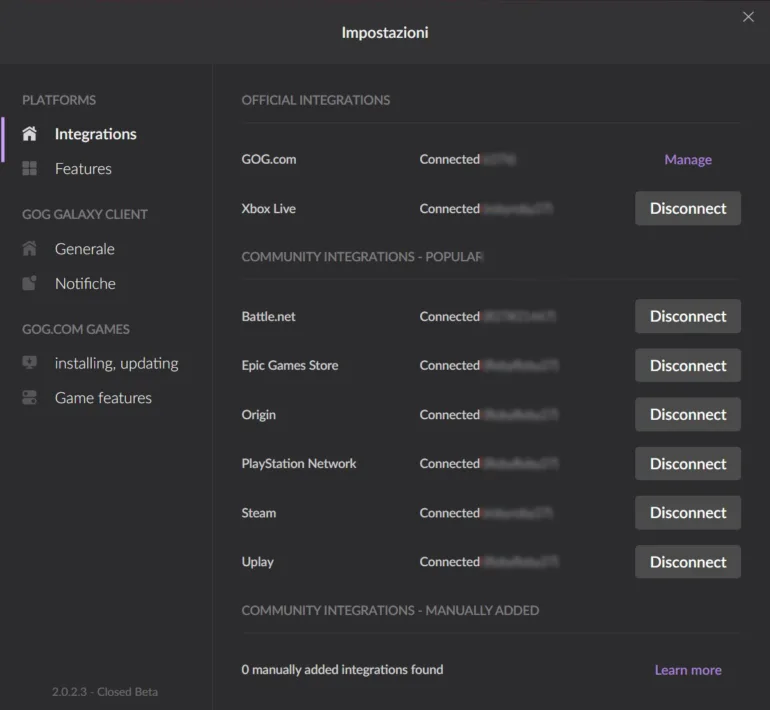
Task: Open the Game features section
Action: pyautogui.click(x=104, y=398)
